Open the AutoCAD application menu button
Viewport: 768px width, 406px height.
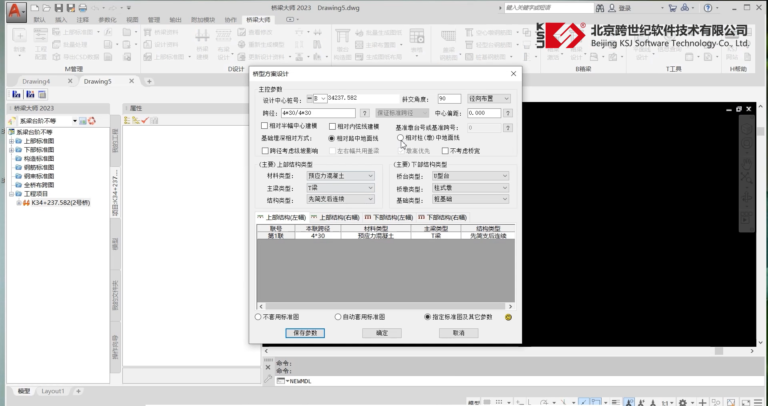16,12
